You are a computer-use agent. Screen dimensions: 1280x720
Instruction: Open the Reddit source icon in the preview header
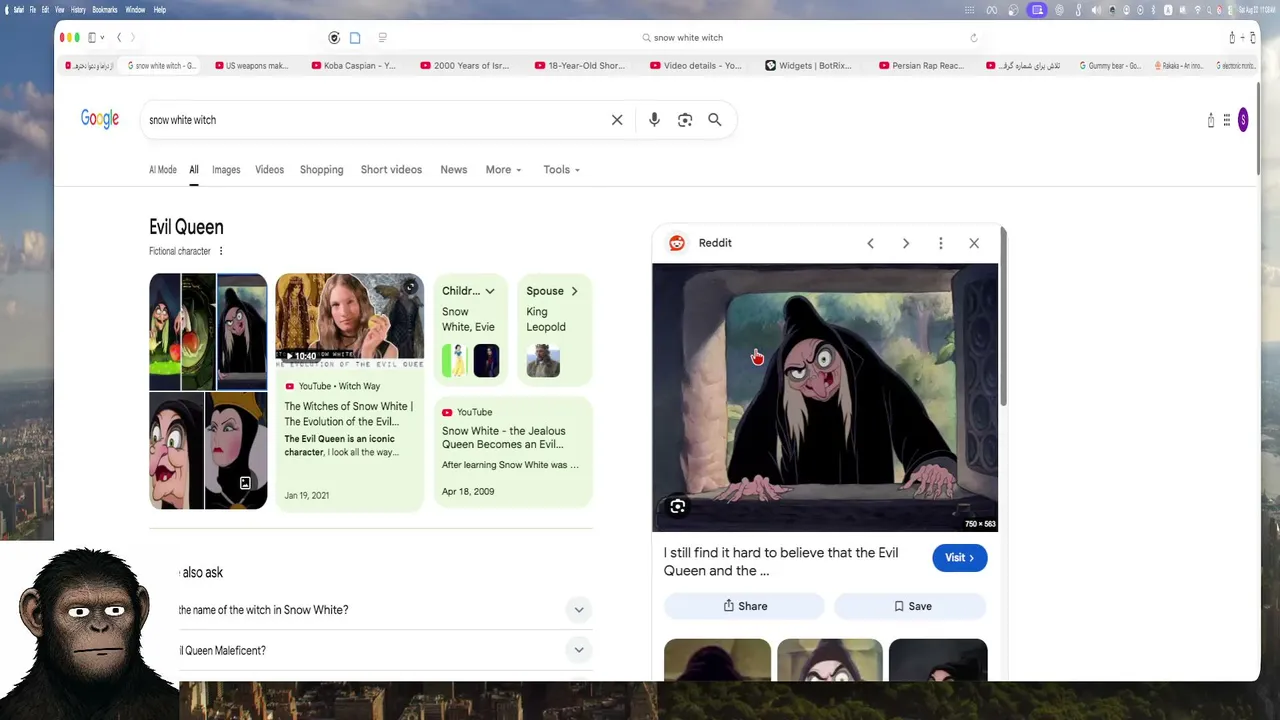tap(677, 243)
